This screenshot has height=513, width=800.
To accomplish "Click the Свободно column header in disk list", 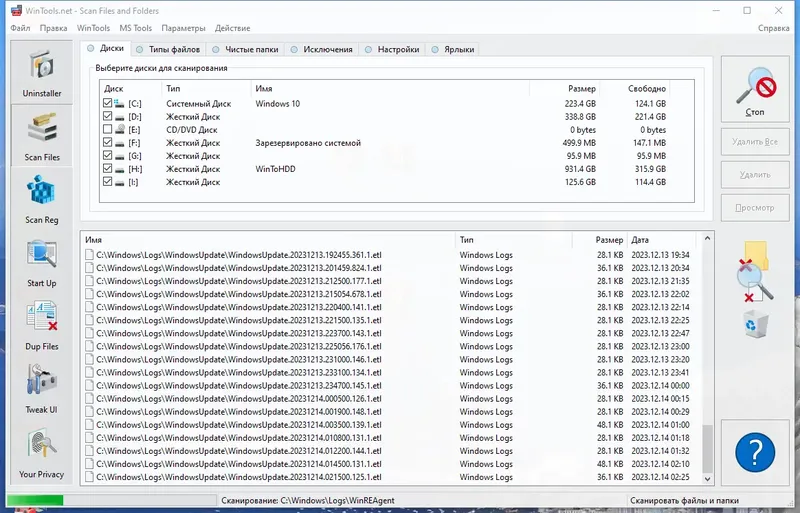I will pyautogui.click(x=635, y=88).
